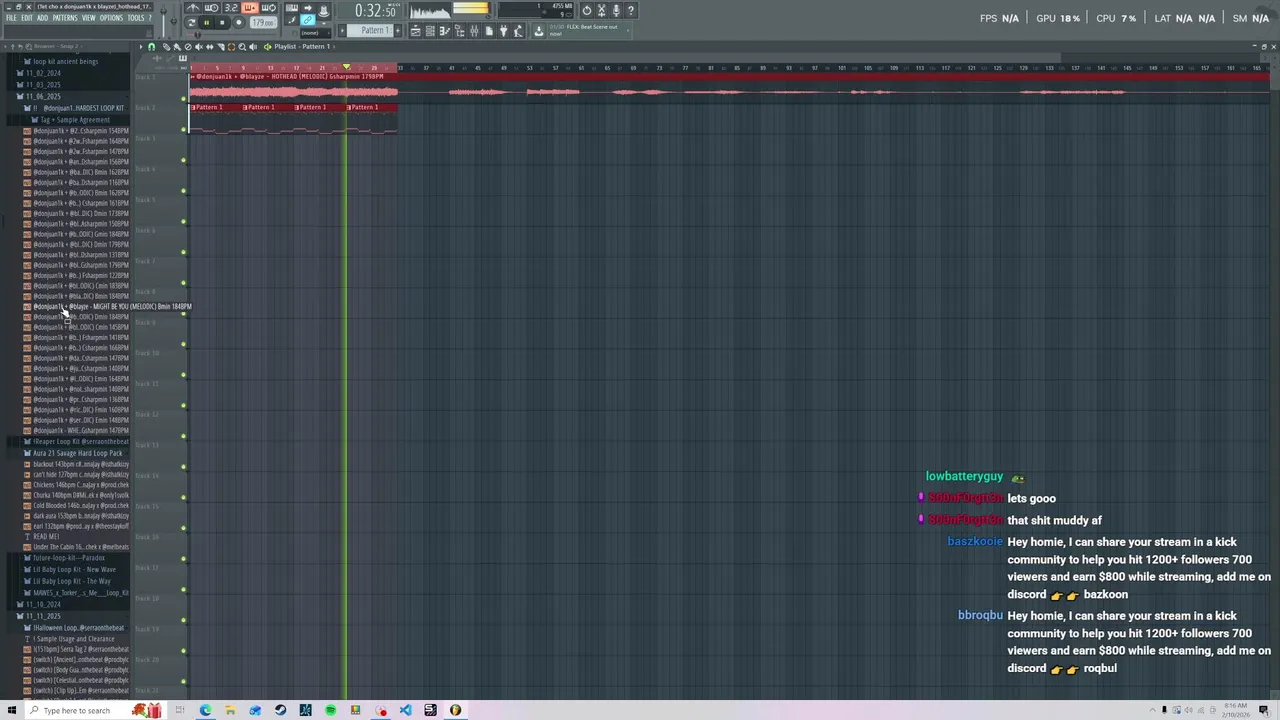The height and width of the screenshot is (720, 1280).
Task: Click the plugin picker plug icon
Action: pyautogui.click(x=503, y=31)
